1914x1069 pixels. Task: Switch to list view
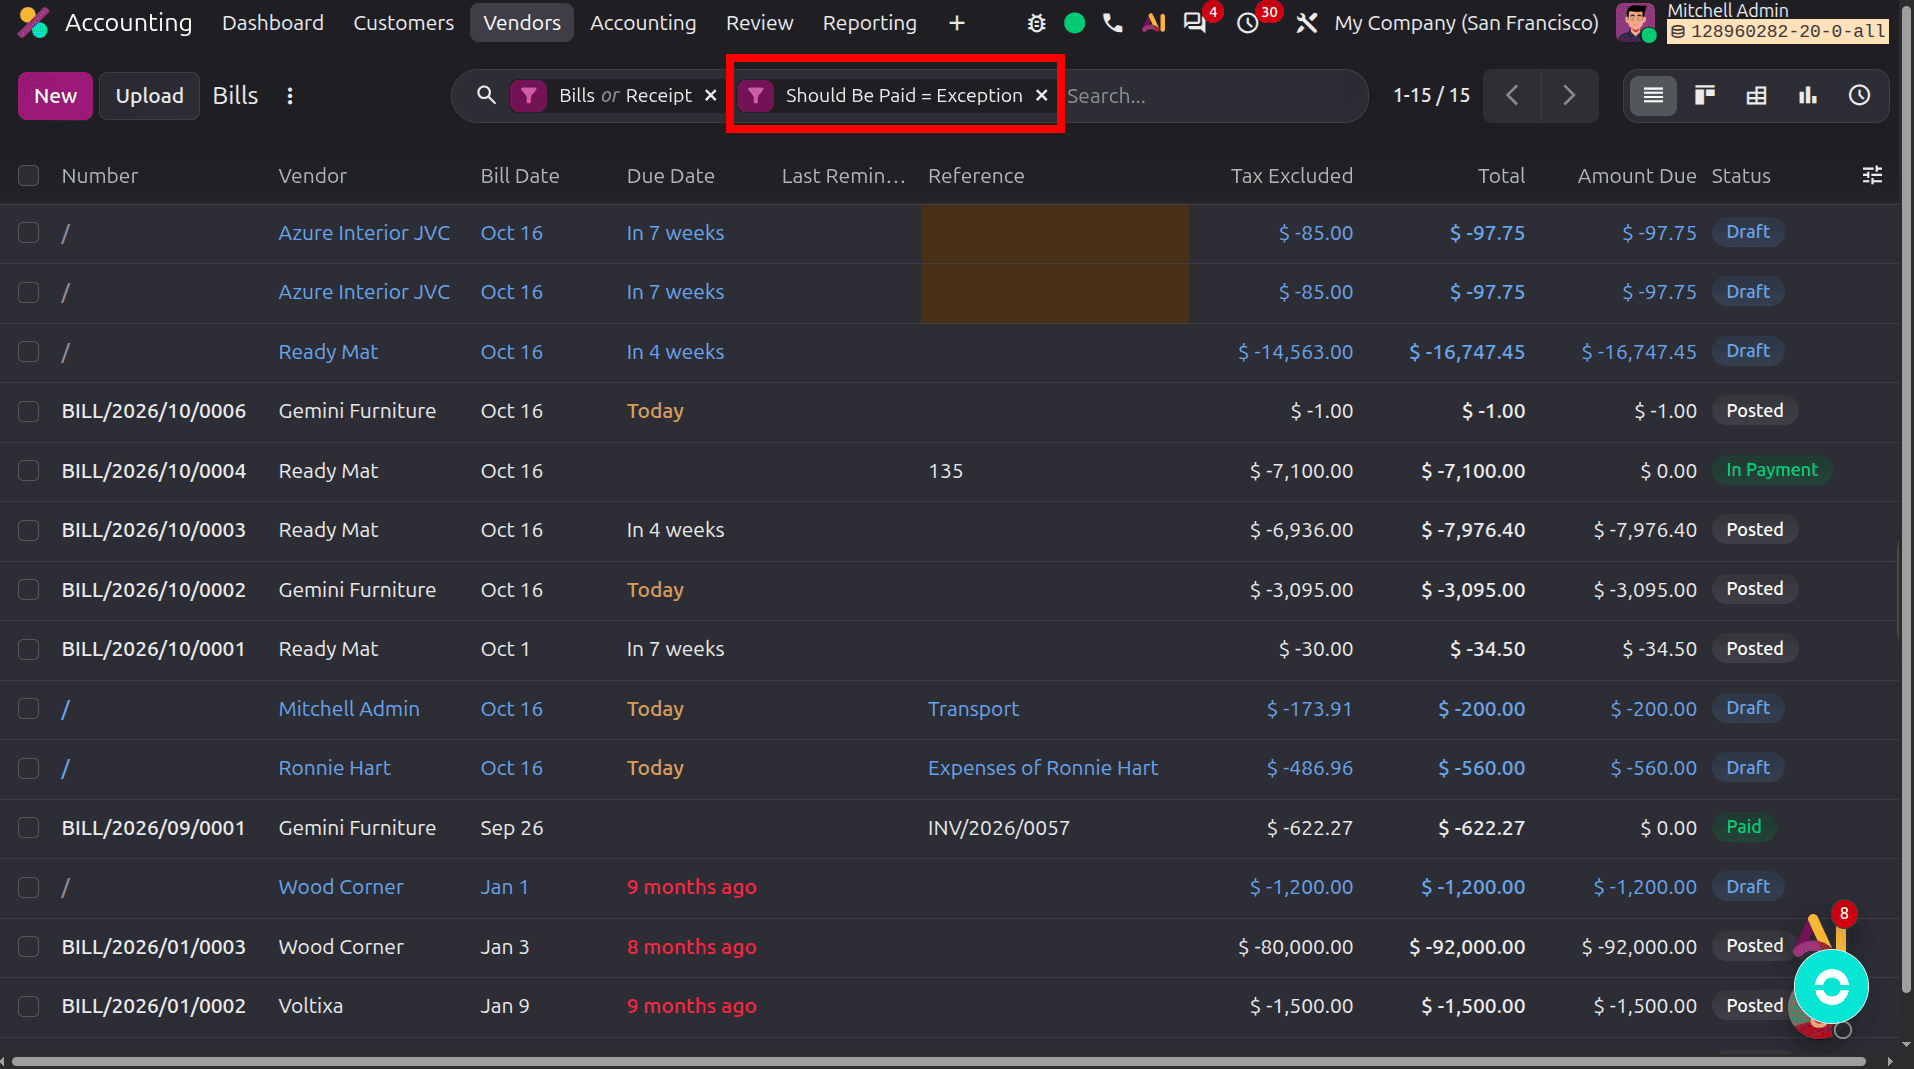pyautogui.click(x=1653, y=96)
